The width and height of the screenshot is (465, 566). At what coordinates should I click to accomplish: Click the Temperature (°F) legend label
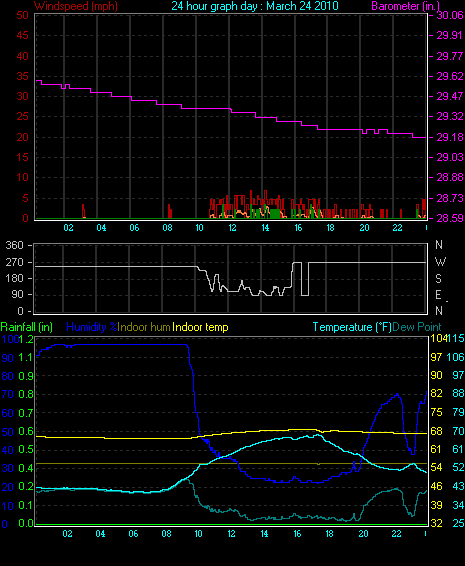point(352,327)
